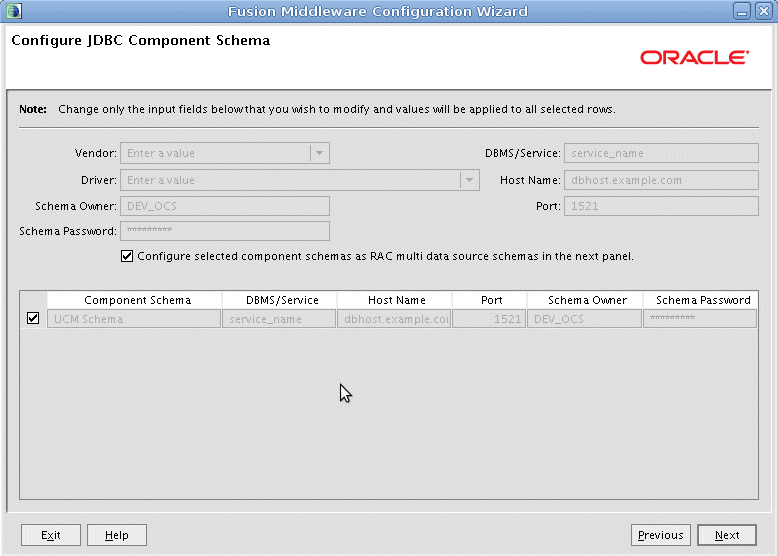Screen dimensions: 778x556
Task: Click the Schema Password input field
Action: (x=225, y=231)
